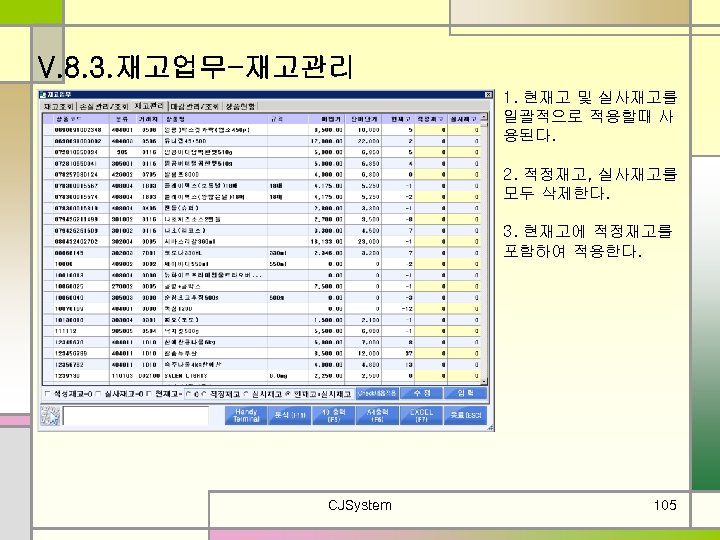Image resolution: width=720 pixels, height=540 pixels.
Task: Click the 종료 (ESC) button
Action: tap(466, 416)
